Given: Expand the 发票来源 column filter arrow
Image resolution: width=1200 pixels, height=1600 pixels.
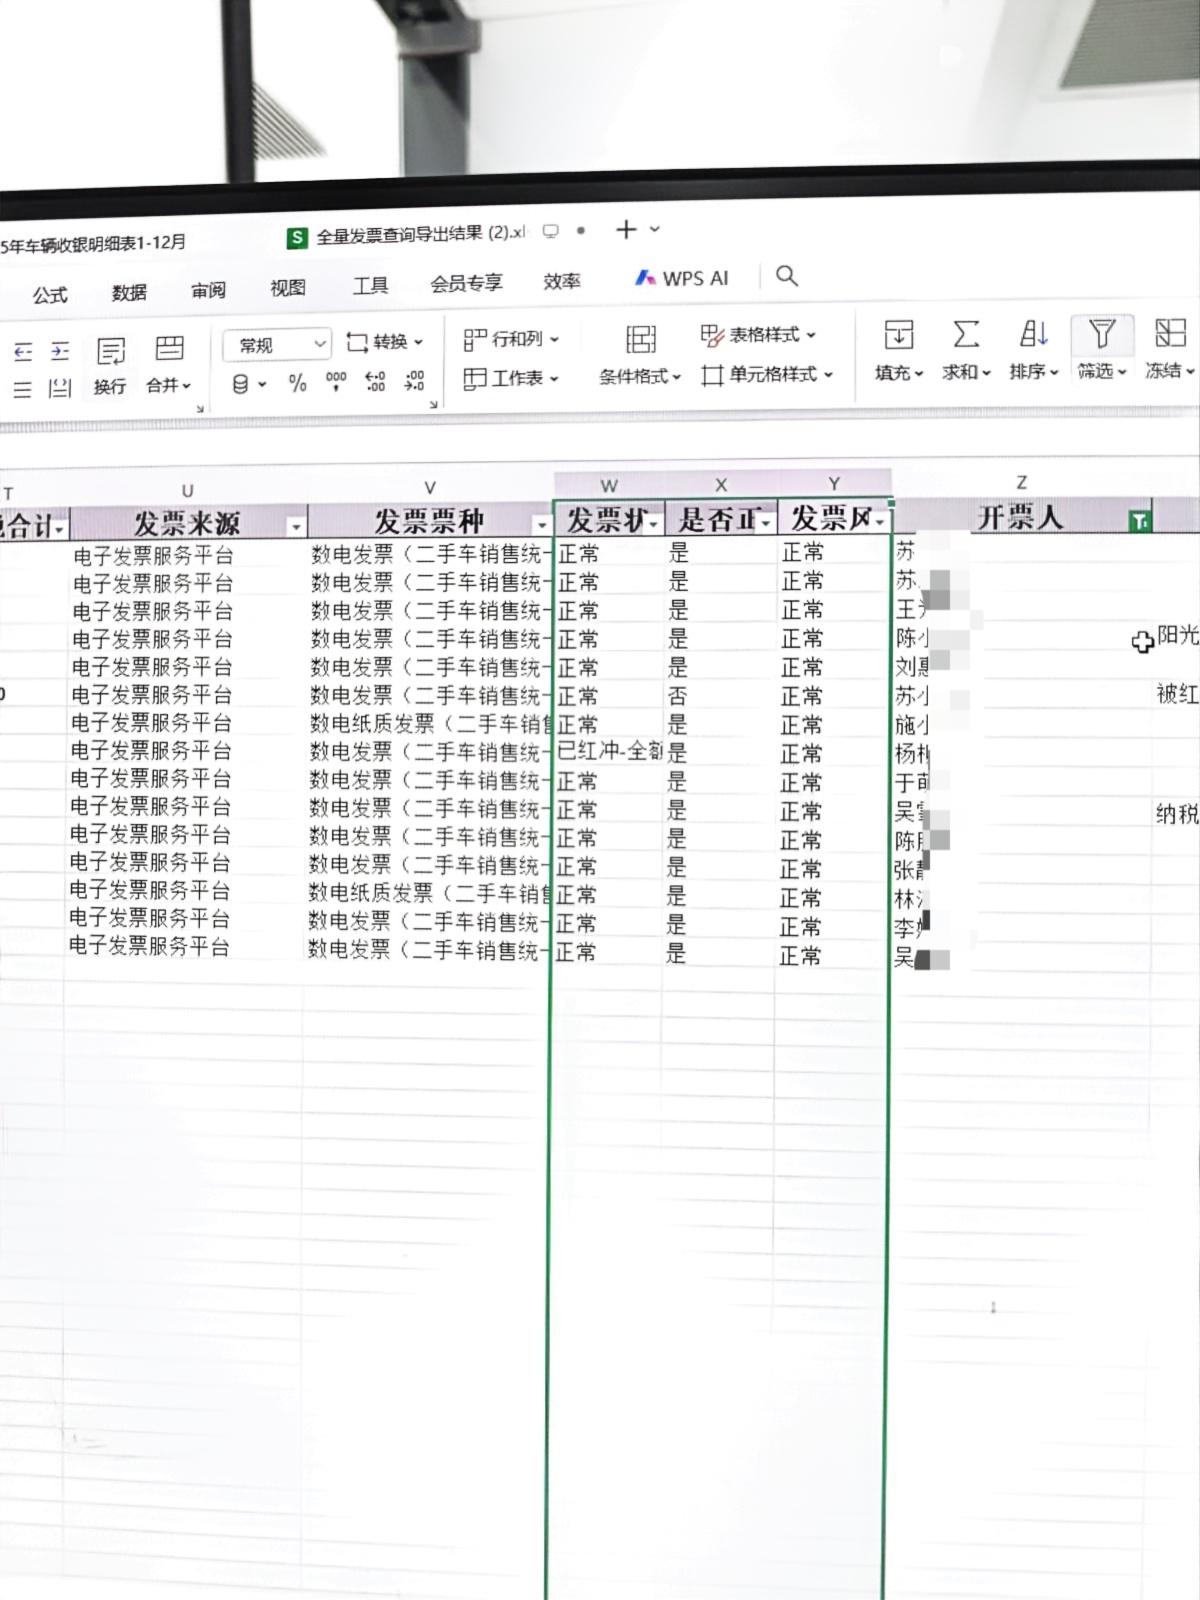Looking at the screenshot, I should pyautogui.click(x=295, y=526).
